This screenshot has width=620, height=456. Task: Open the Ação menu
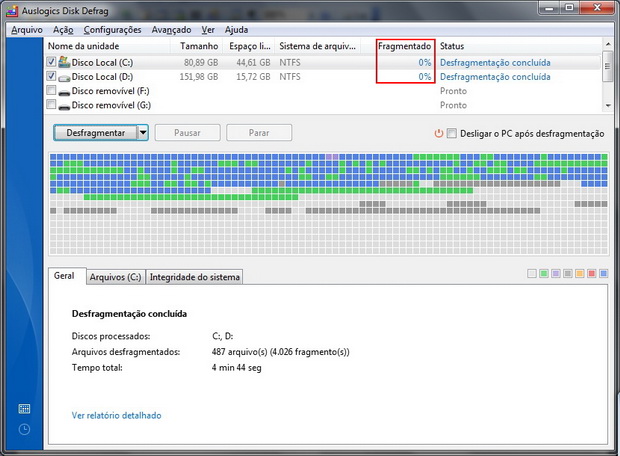pyautogui.click(x=63, y=30)
